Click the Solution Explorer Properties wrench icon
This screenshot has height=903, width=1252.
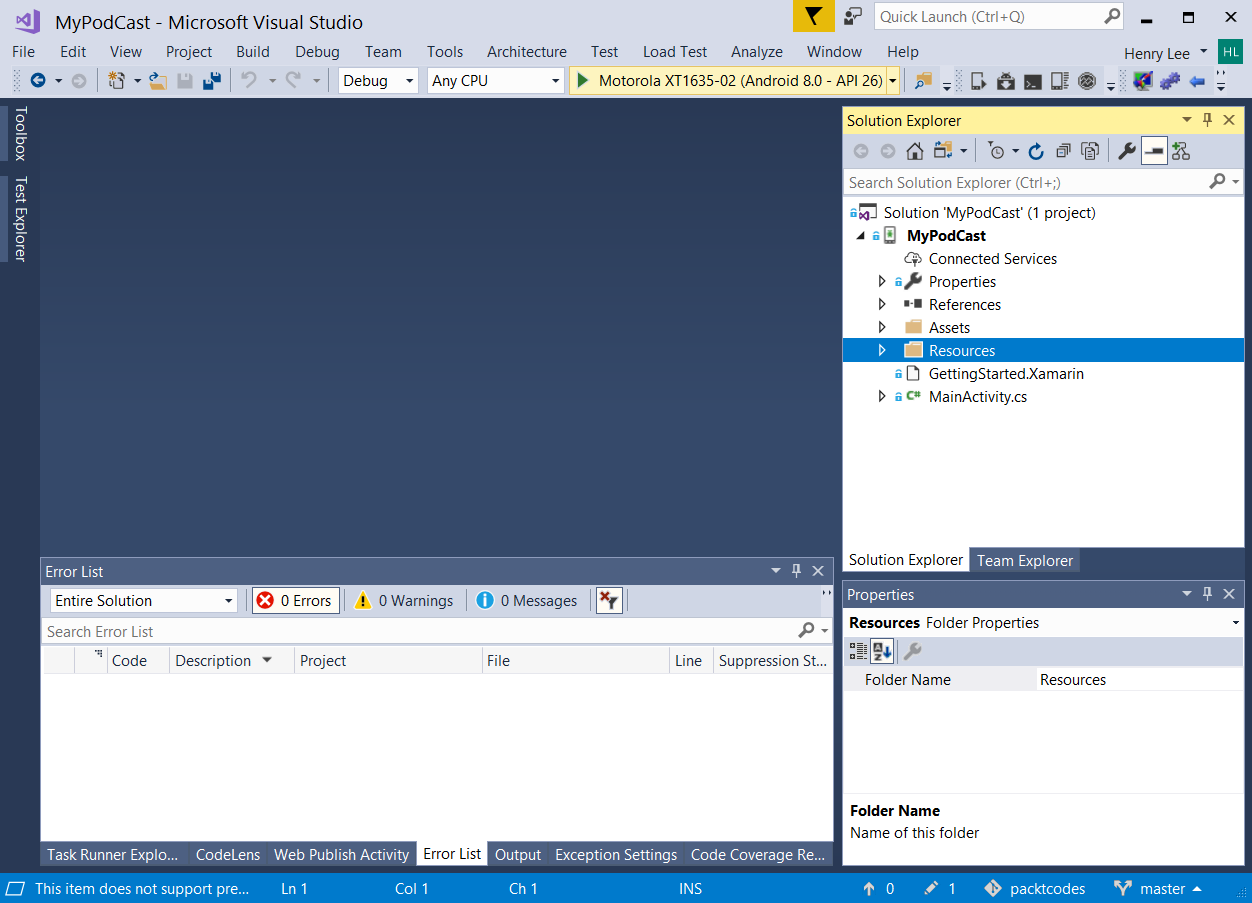1127,151
